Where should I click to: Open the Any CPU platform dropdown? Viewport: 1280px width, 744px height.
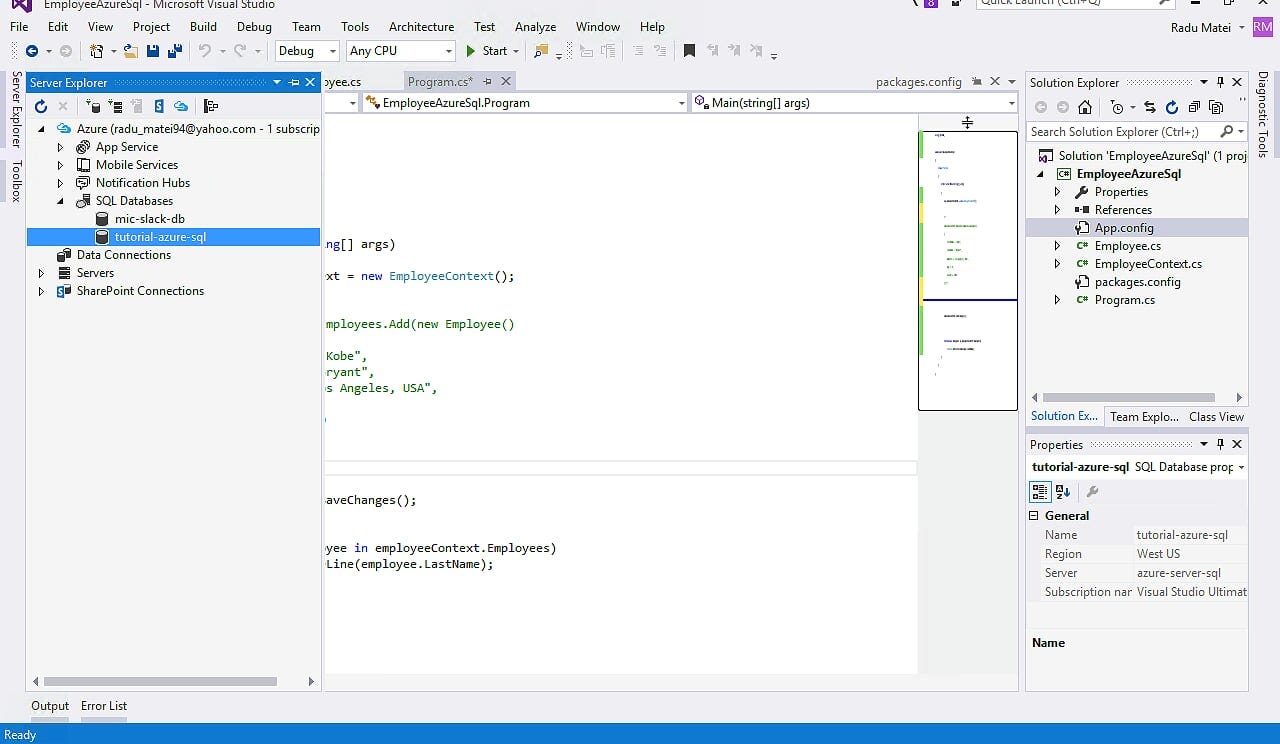coord(446,50)
